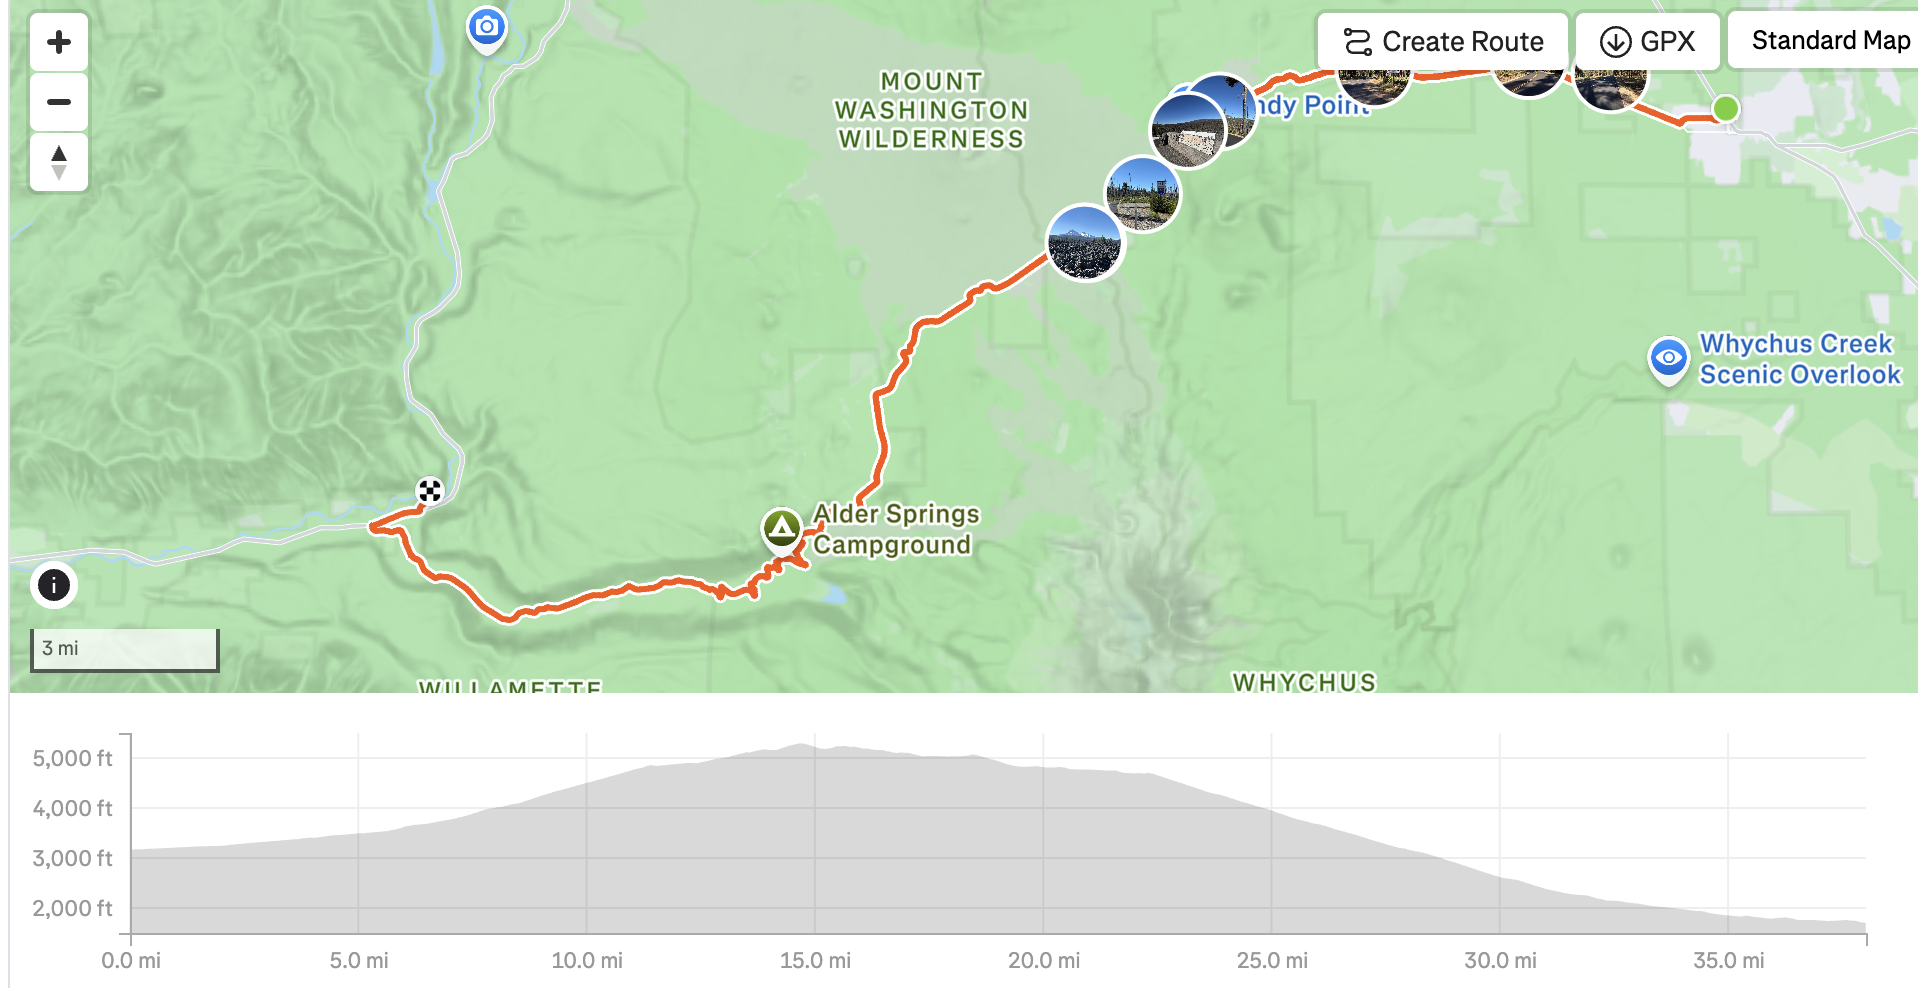Open the snowy mountain photo thumbnail

point(1085,243)
